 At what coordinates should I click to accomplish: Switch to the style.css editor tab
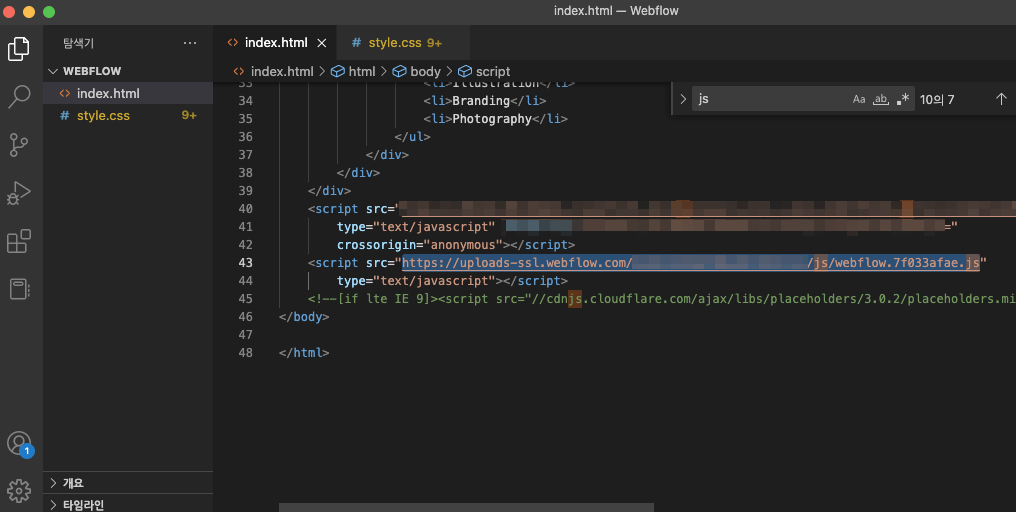click(x=403, y=43)
